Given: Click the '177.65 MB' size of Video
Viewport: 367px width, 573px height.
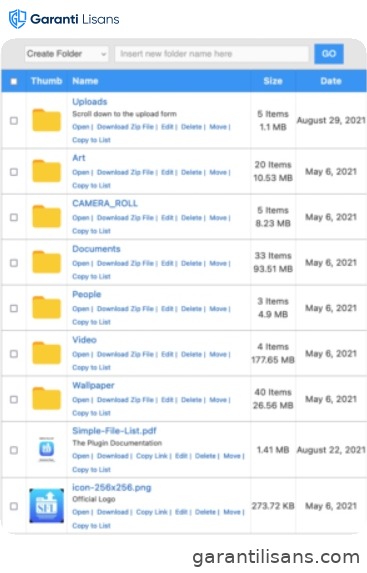Looking at the screenshot, I should [x=273, y=360].
